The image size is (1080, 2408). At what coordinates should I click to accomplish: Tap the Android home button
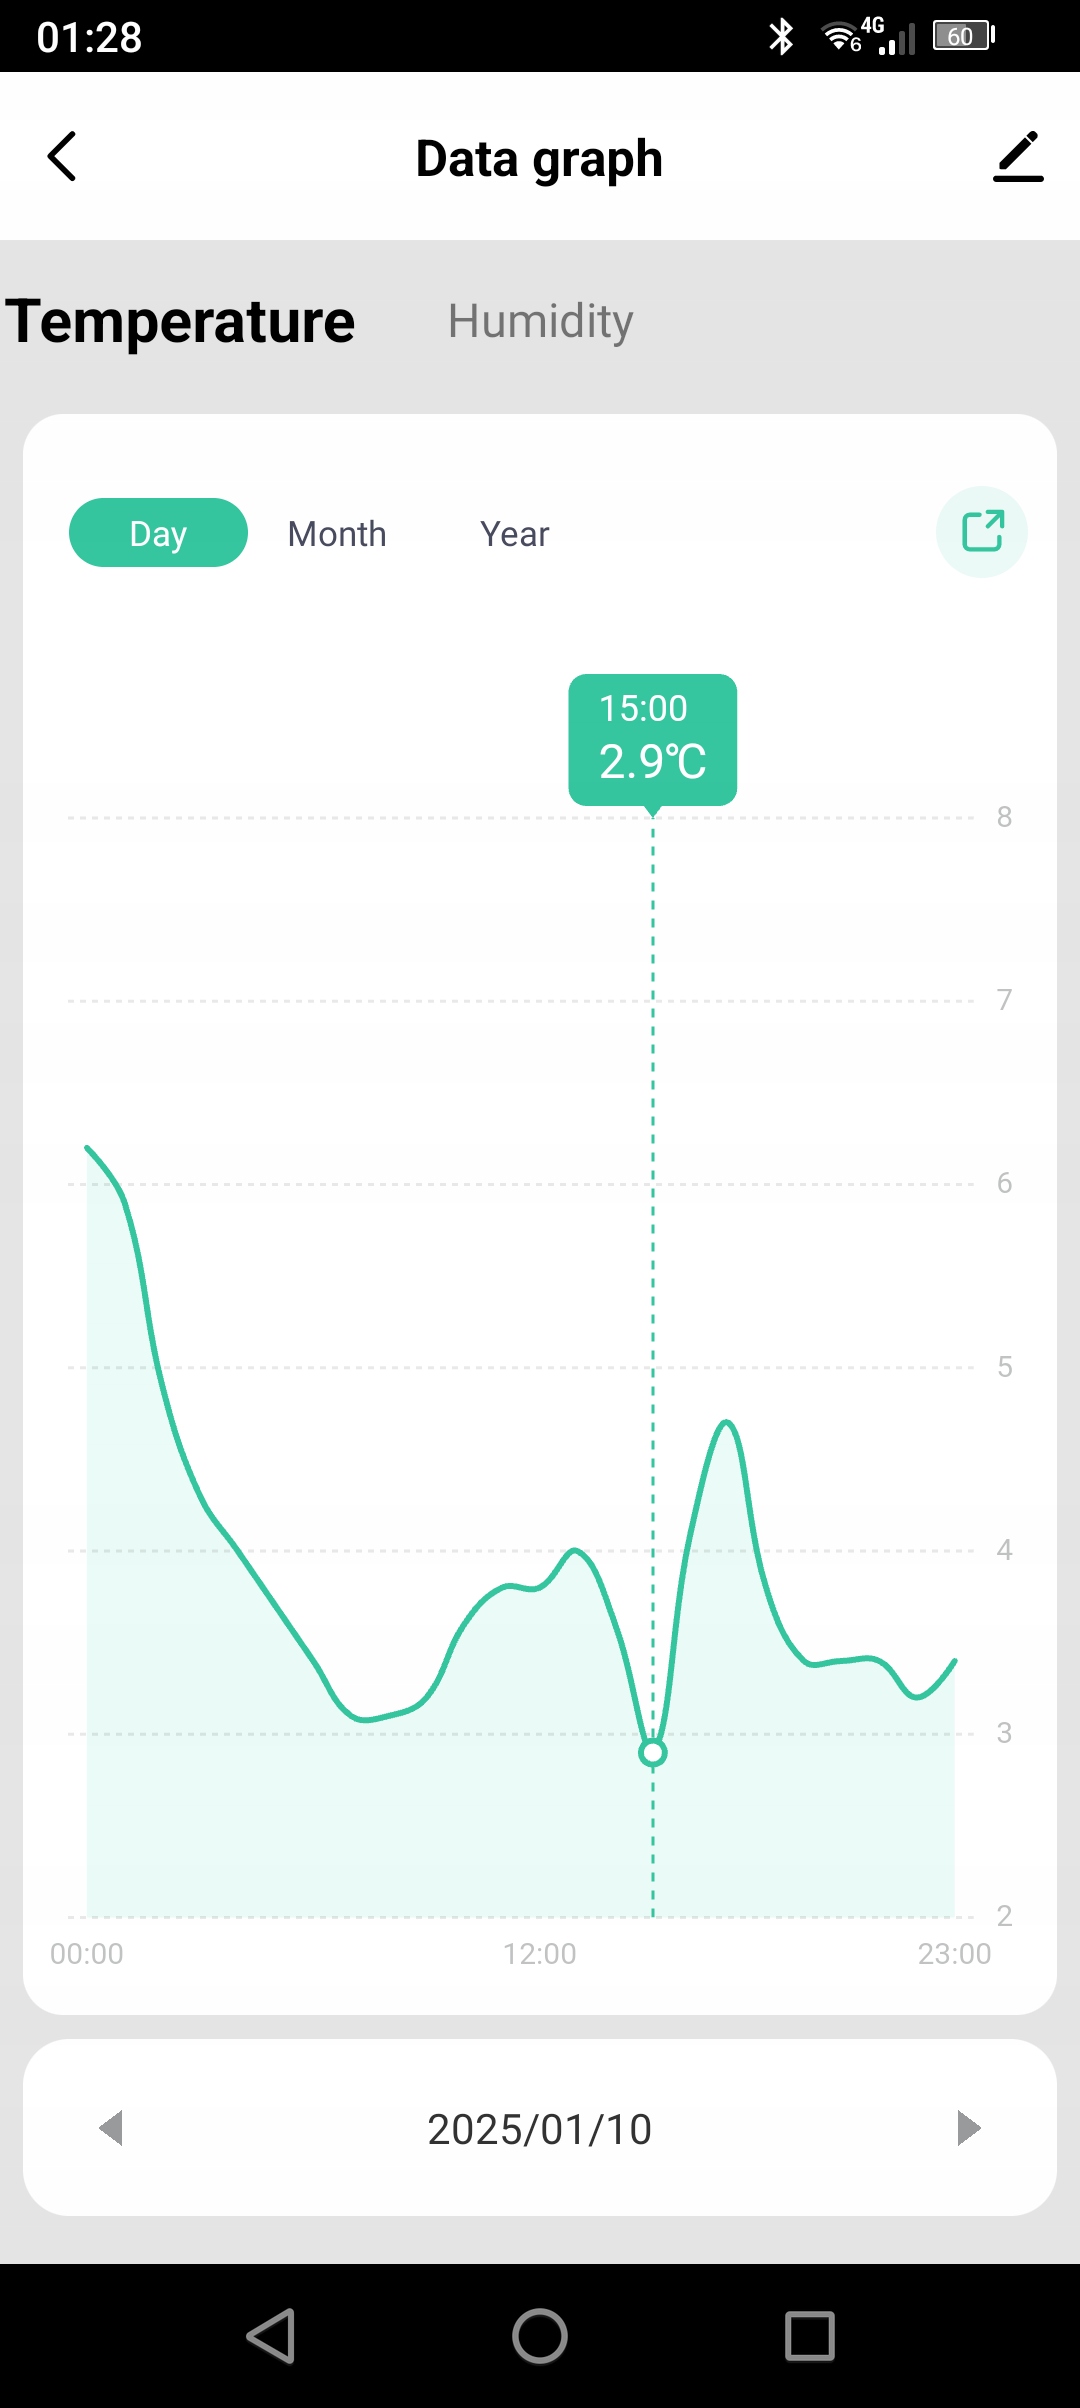(x=540, y=2336)
